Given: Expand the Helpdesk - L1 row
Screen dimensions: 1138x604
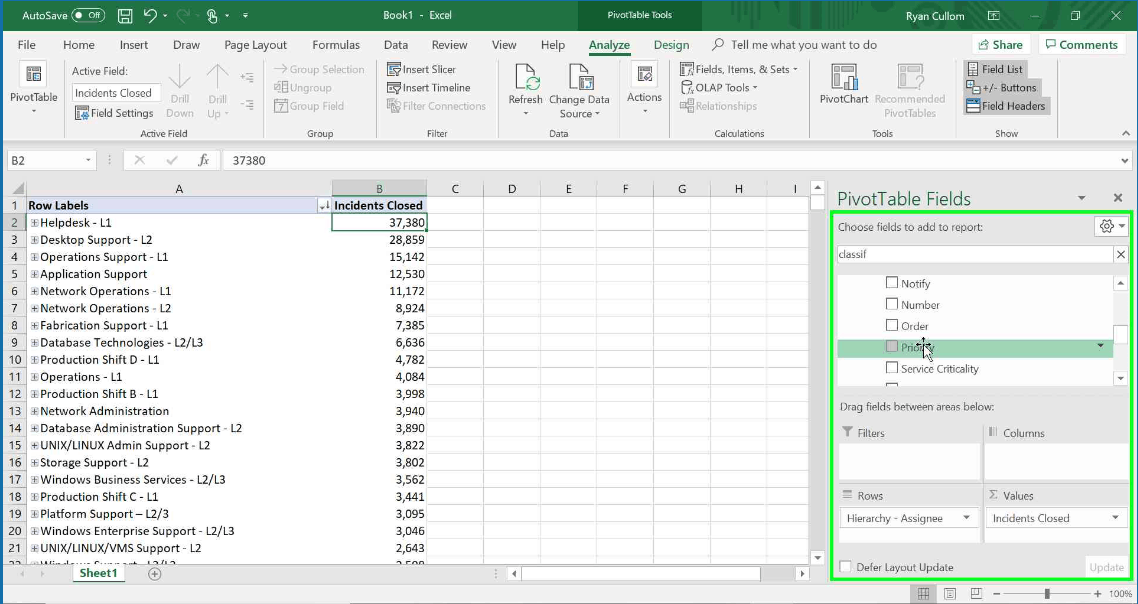Looking at the screenshot, I should (34, 223).
